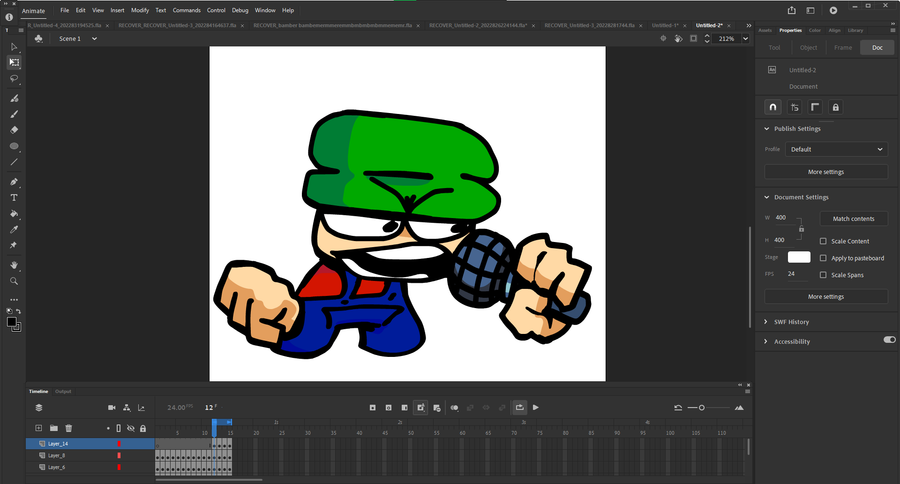The width and height of the screenshot is (900, 484).
Task: Select the Line tool
Action: point(14,162)
